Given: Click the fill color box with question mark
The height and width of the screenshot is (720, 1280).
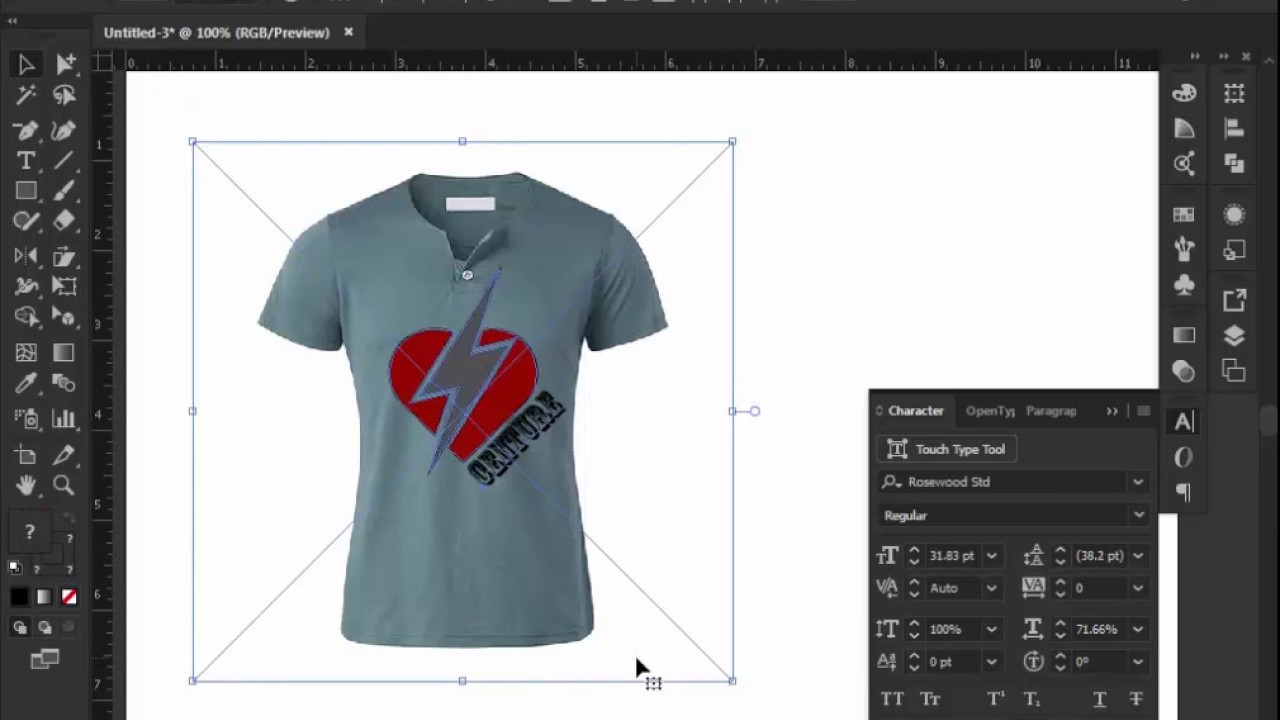Looking at the screenshot, I should [29, 533].
